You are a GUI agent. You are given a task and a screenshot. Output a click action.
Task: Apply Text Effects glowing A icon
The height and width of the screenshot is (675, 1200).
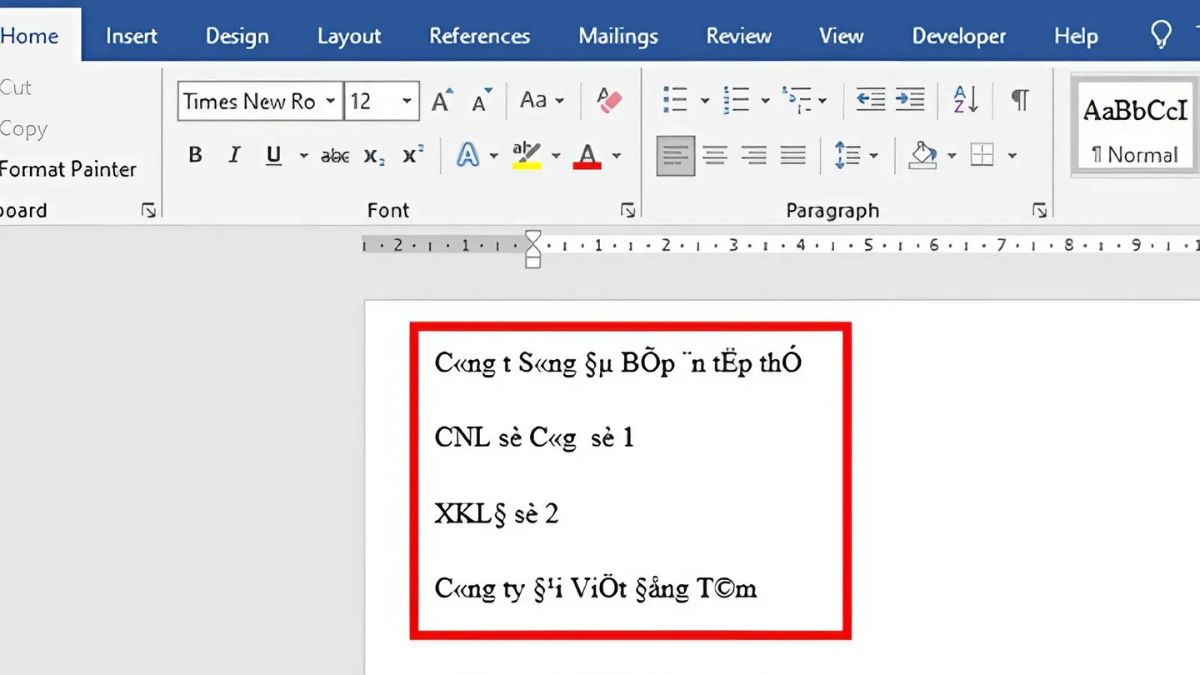[x=467, y=155]
